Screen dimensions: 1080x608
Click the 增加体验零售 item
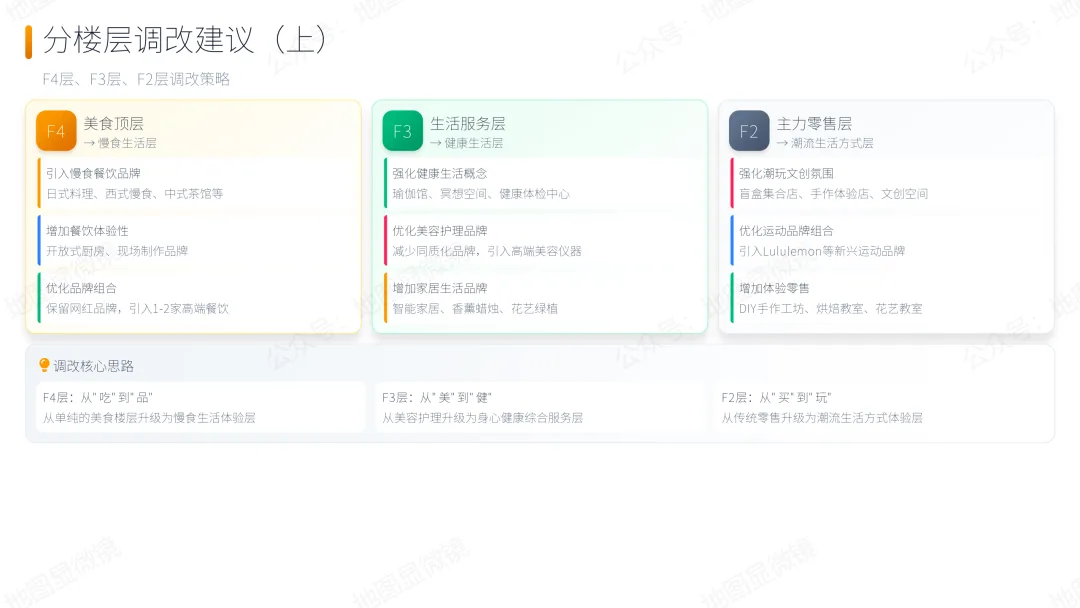click(x=774, y=288)
